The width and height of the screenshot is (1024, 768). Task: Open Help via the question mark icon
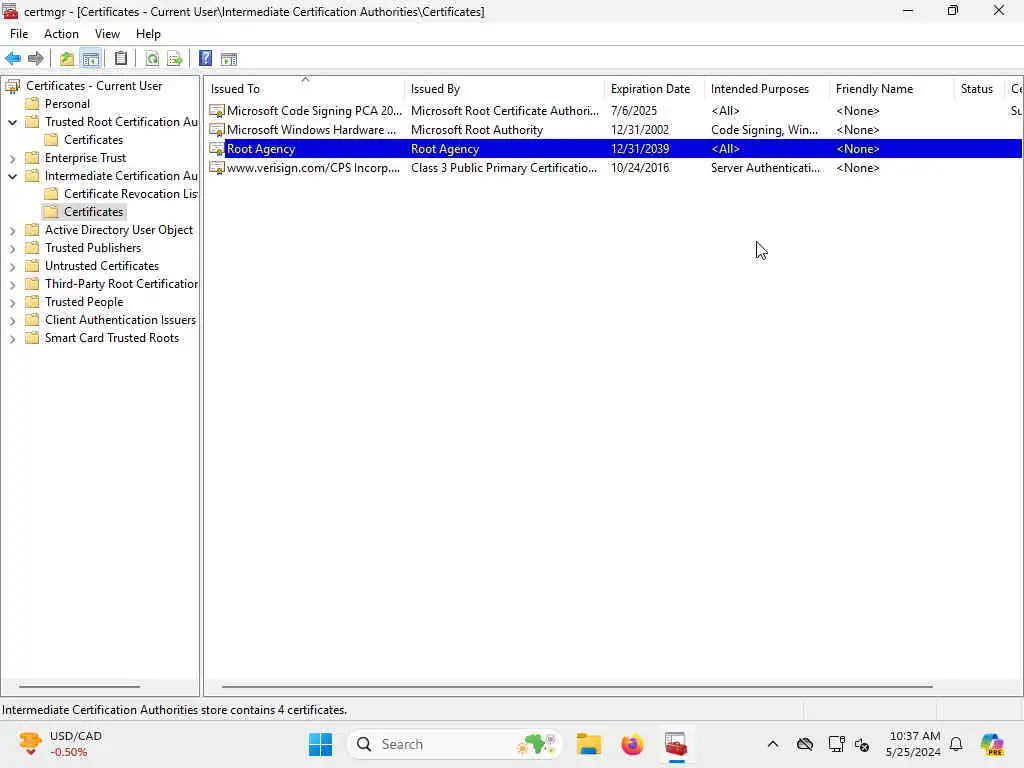pos(206,59)
